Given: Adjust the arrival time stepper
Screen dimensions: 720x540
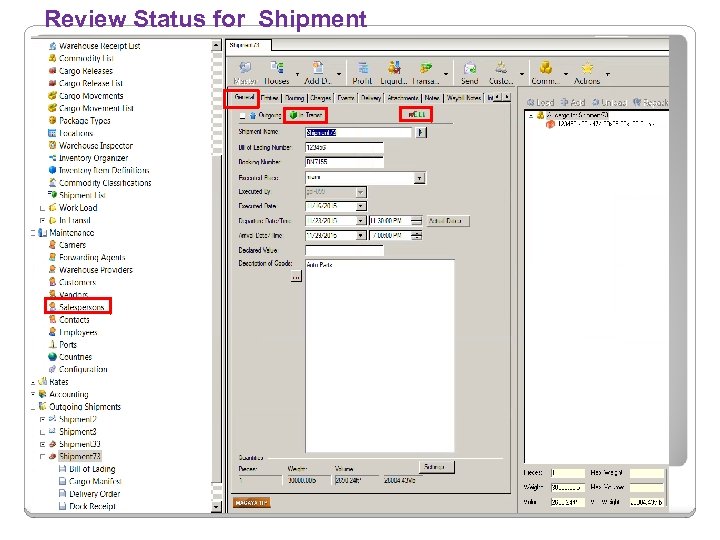Looking at the screenshot, I should coord(416,236).
